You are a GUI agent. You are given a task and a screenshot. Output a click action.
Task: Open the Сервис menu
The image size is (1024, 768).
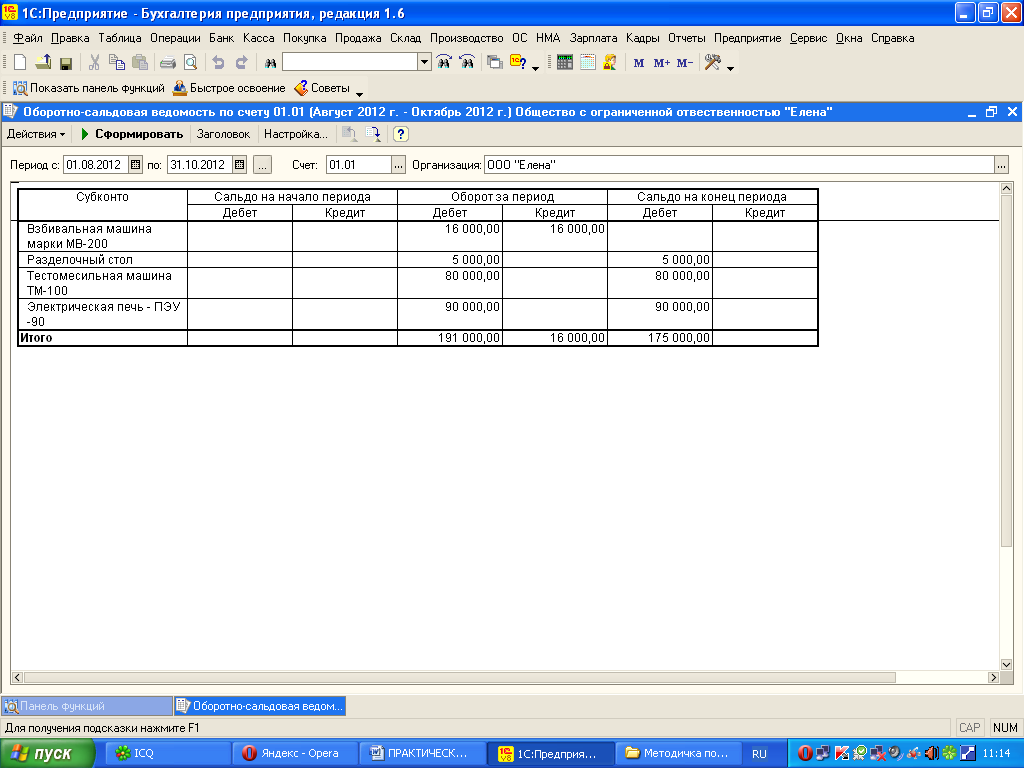808,38
